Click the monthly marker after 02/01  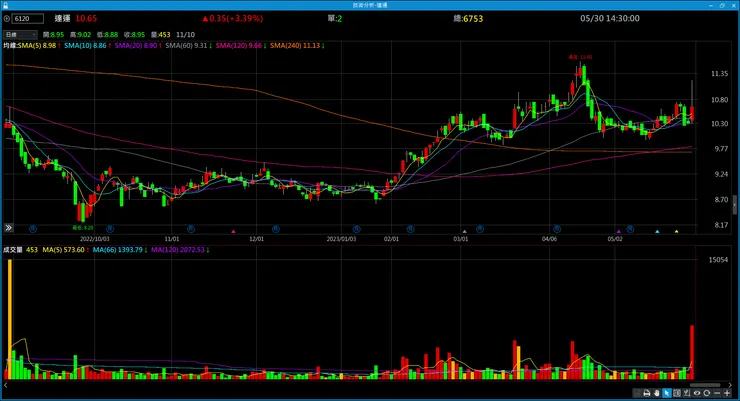point(411,229)
